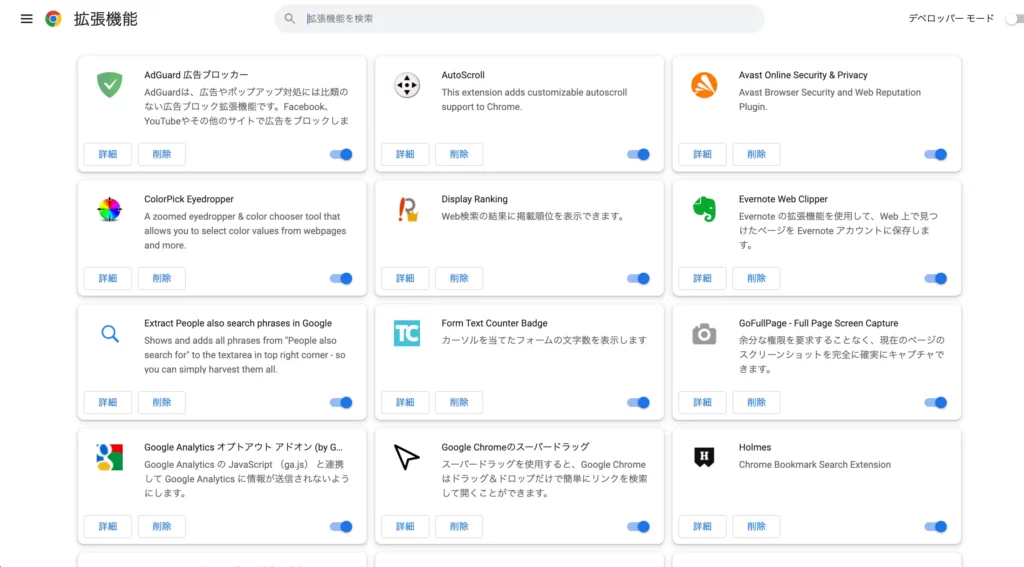Open 詳細 for Extract People also search

[x=108, y=402]
